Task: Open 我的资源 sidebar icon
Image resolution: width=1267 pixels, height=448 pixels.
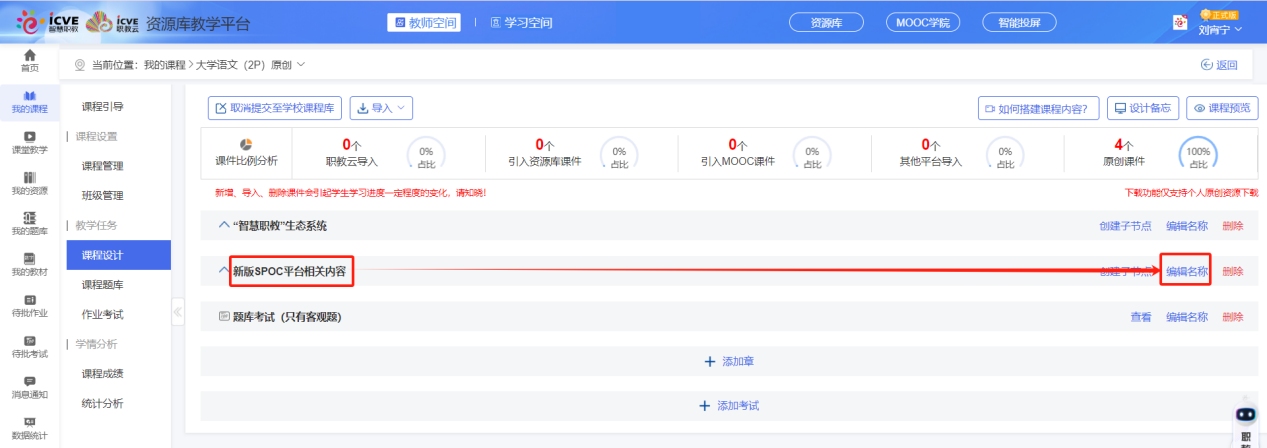Action: 30,177
